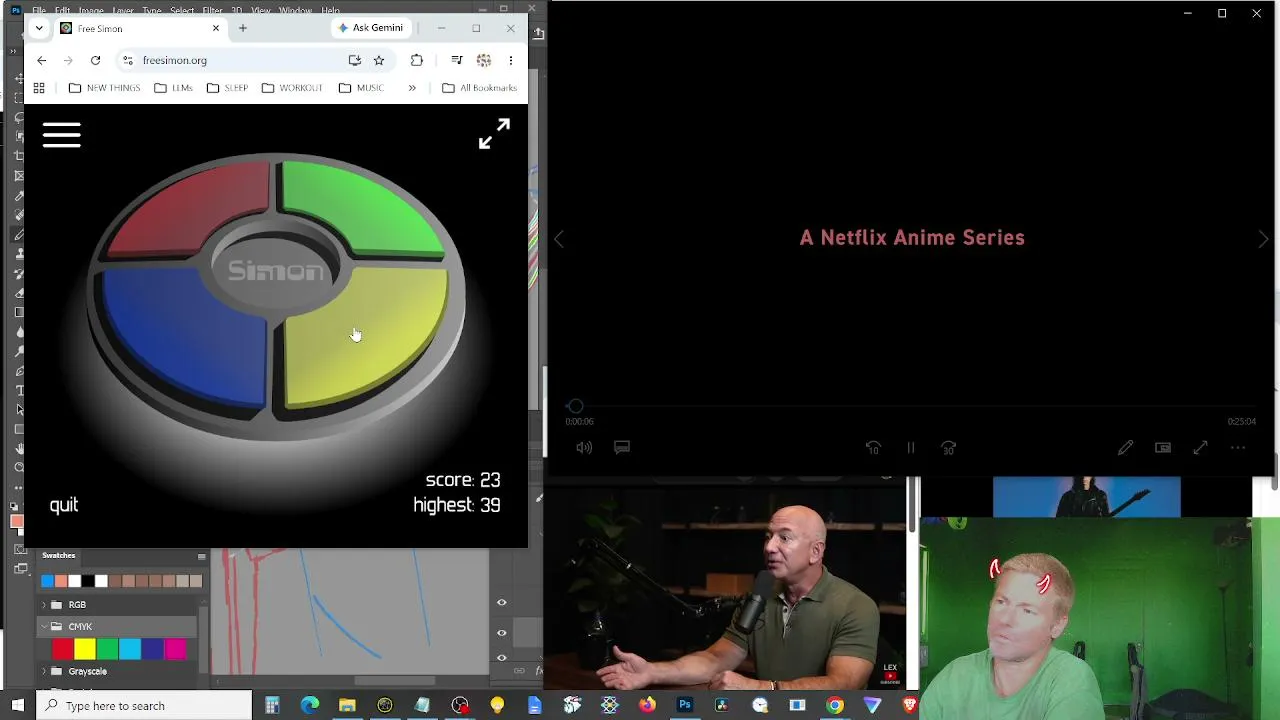Image resolution: width=1280 pixels, height=720 pixels.
Task: Open the Windows Start menu
Action: 17,705
